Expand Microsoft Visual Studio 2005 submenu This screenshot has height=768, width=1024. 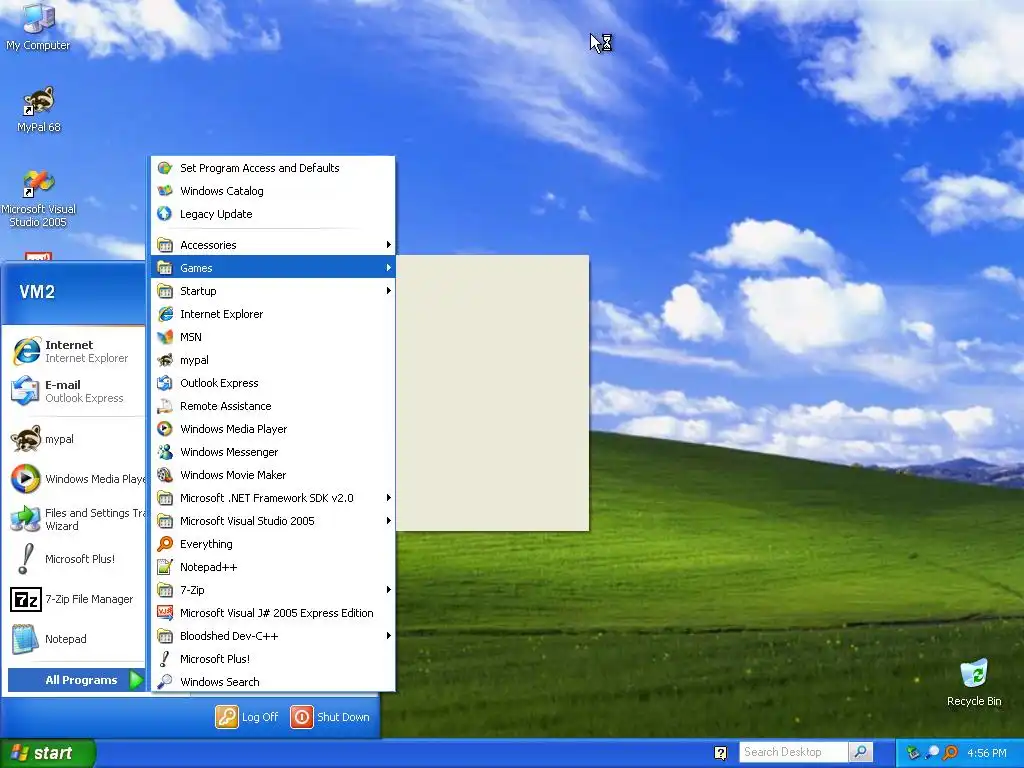[x=273, y=521]
